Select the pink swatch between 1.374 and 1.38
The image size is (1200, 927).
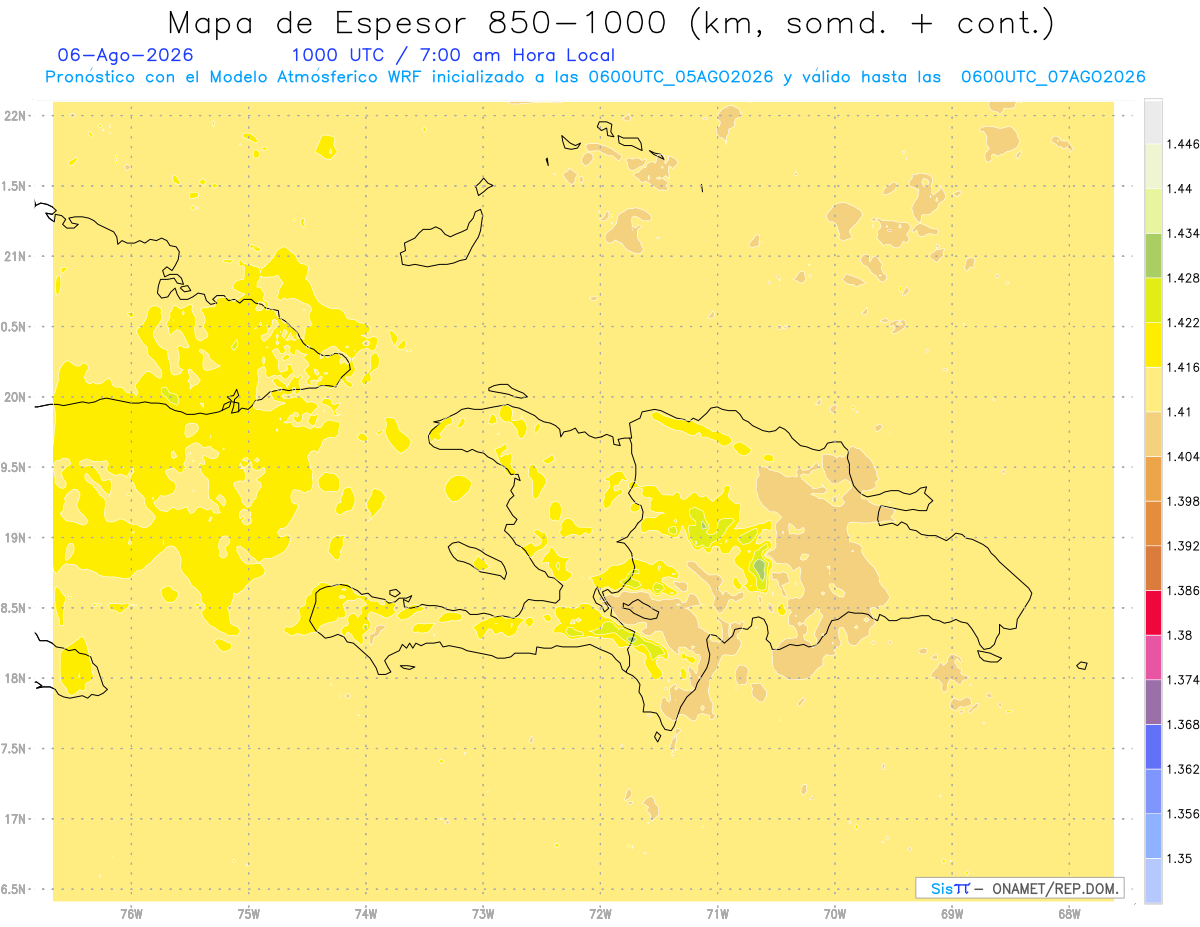click(1153, 657)
